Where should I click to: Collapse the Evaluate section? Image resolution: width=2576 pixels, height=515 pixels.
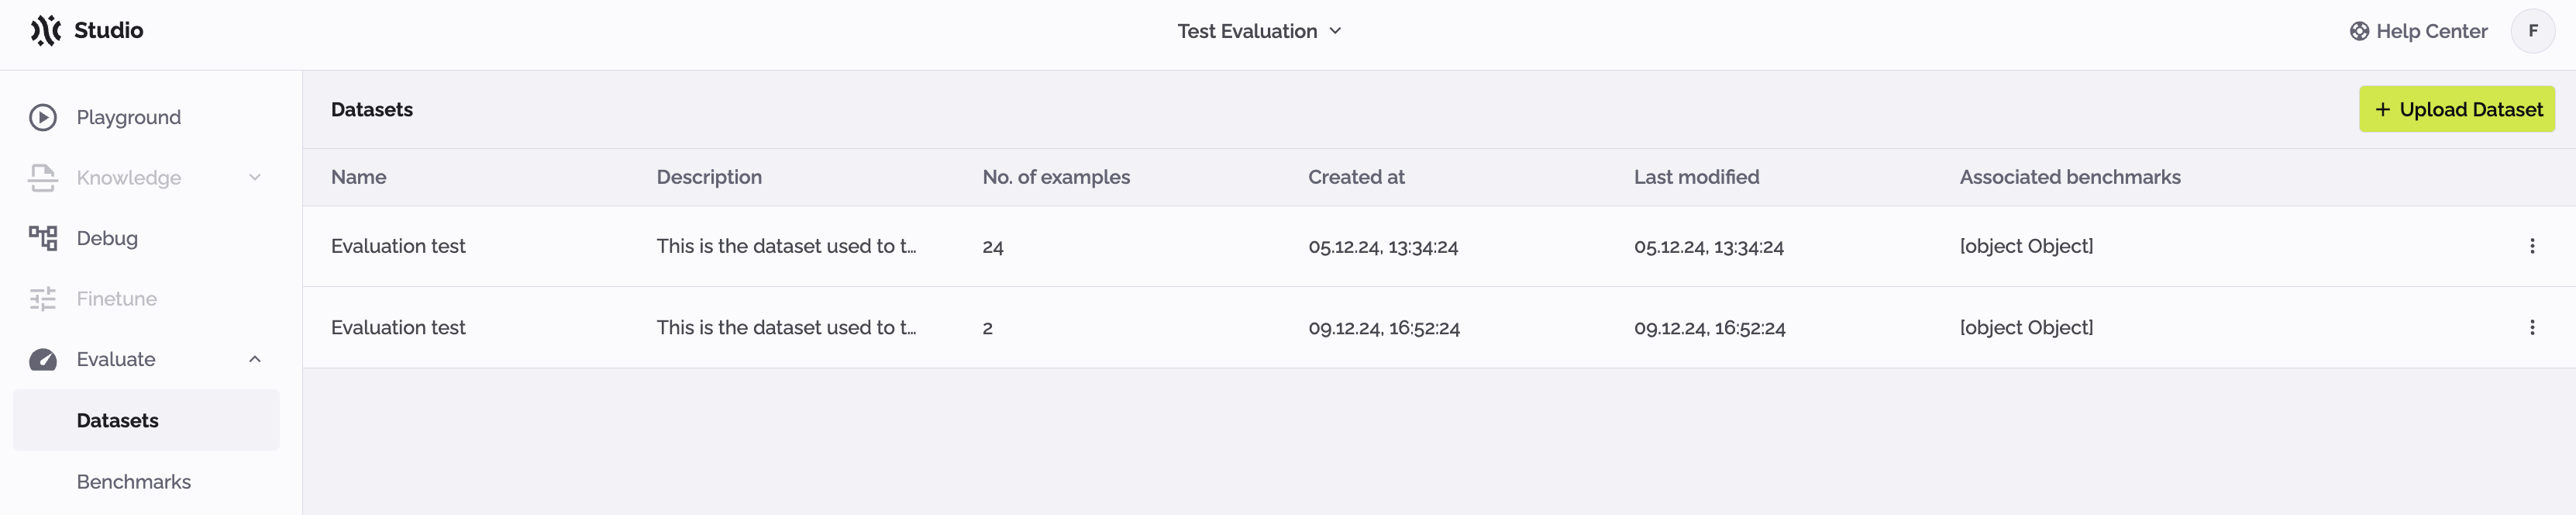256,359
